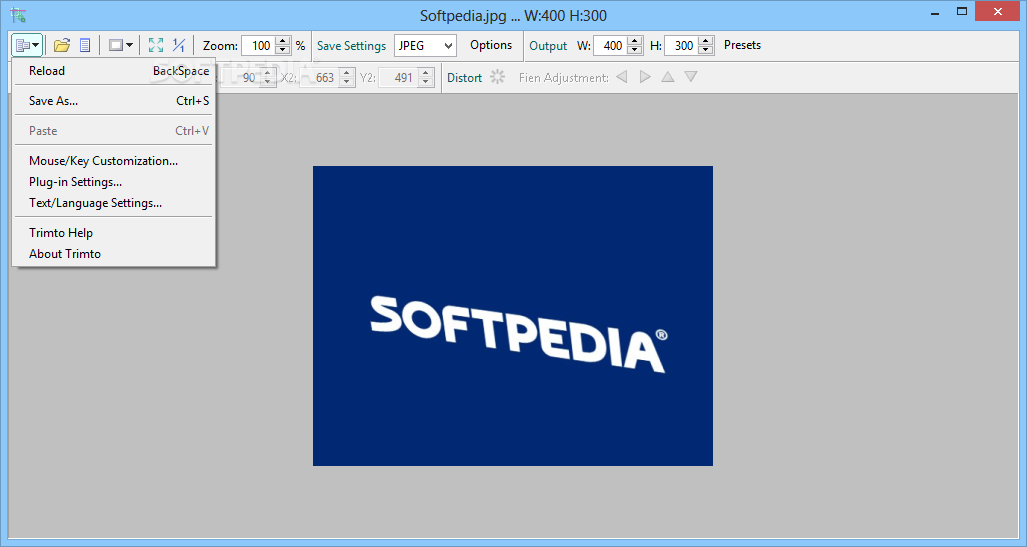Screen dimensions: 1027x547
Task: Click the Output label
Action: (x=548, y=45)
